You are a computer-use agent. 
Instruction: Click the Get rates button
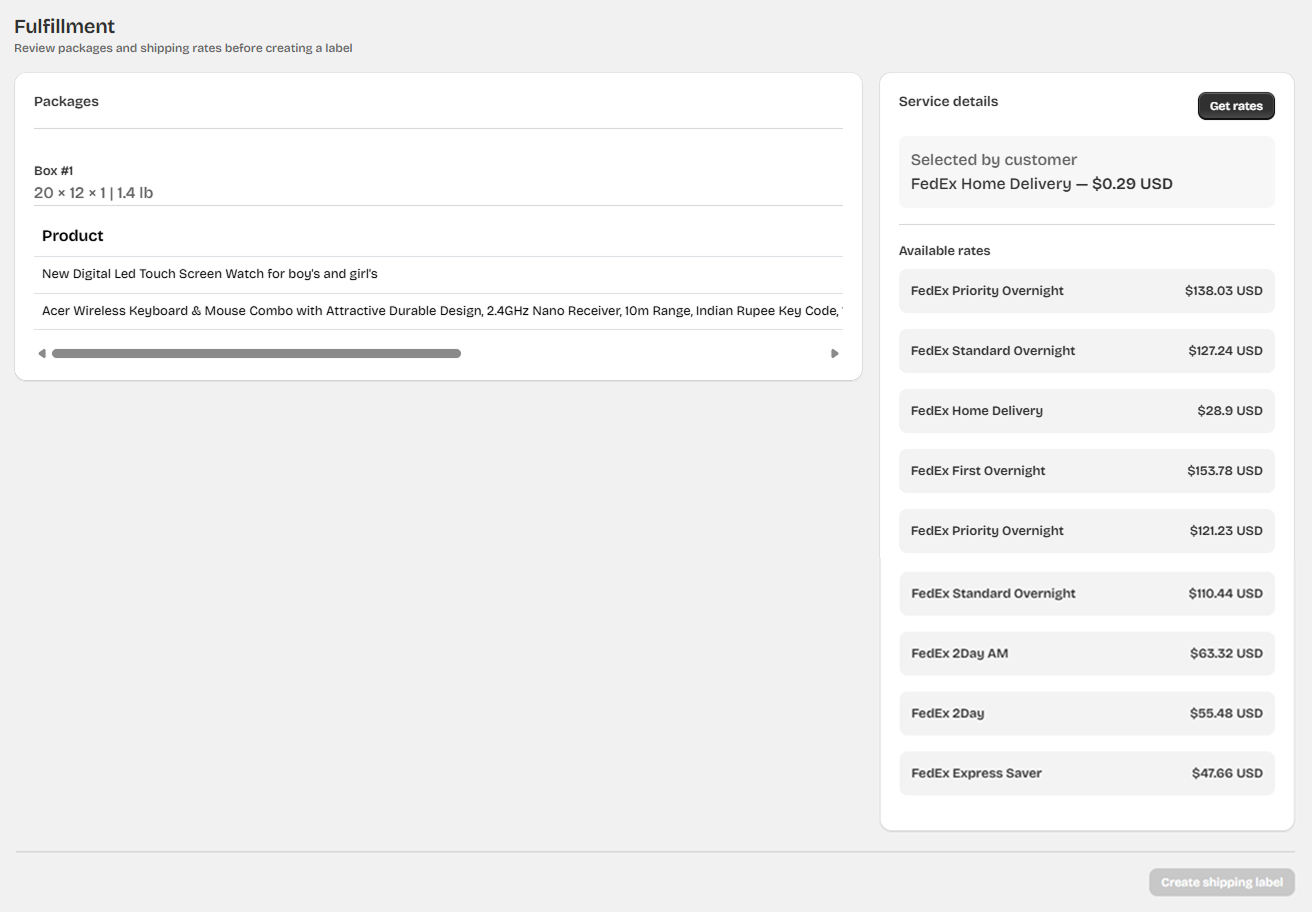1236,106
